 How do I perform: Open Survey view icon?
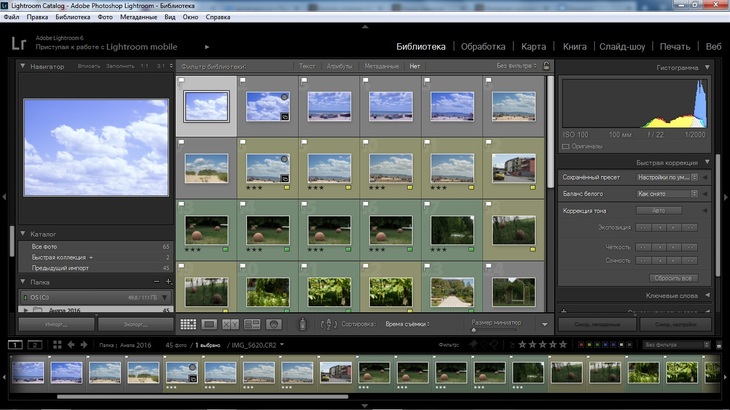[252, 324]
